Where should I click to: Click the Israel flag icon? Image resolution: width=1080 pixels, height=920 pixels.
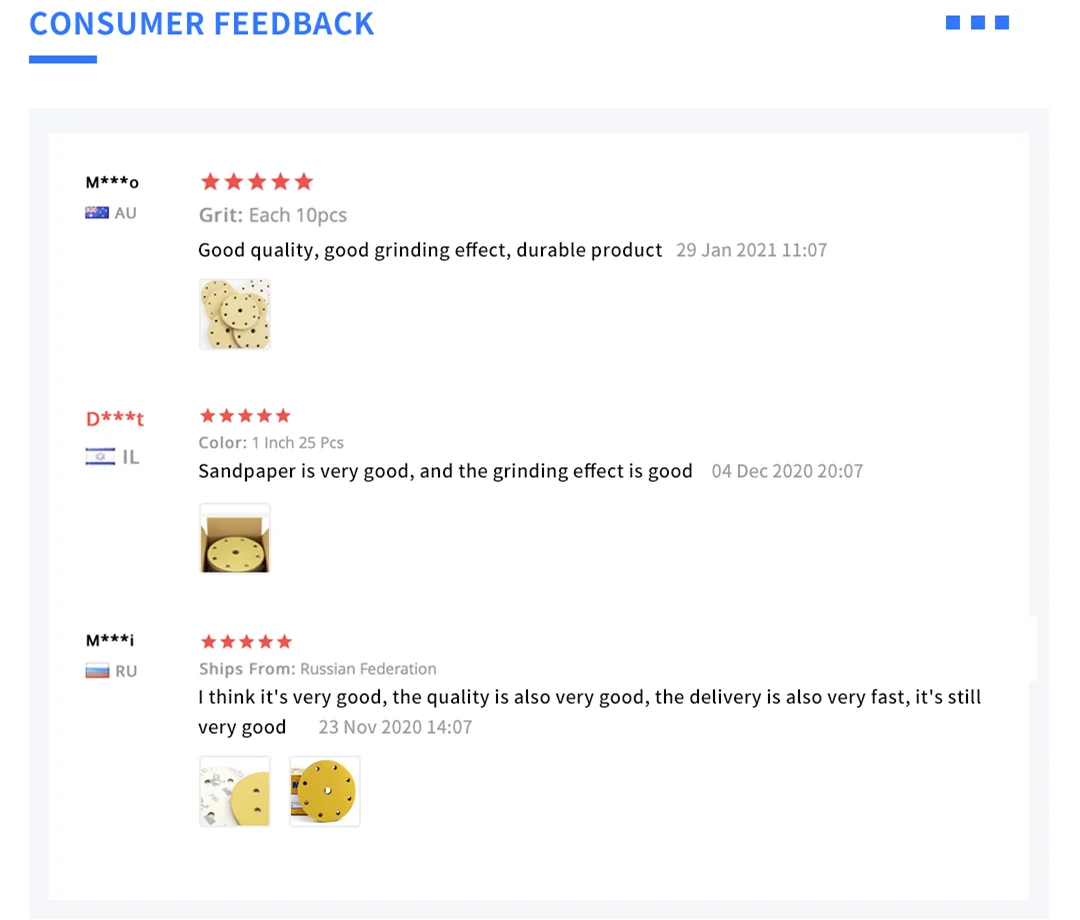(x=100, y=457)
